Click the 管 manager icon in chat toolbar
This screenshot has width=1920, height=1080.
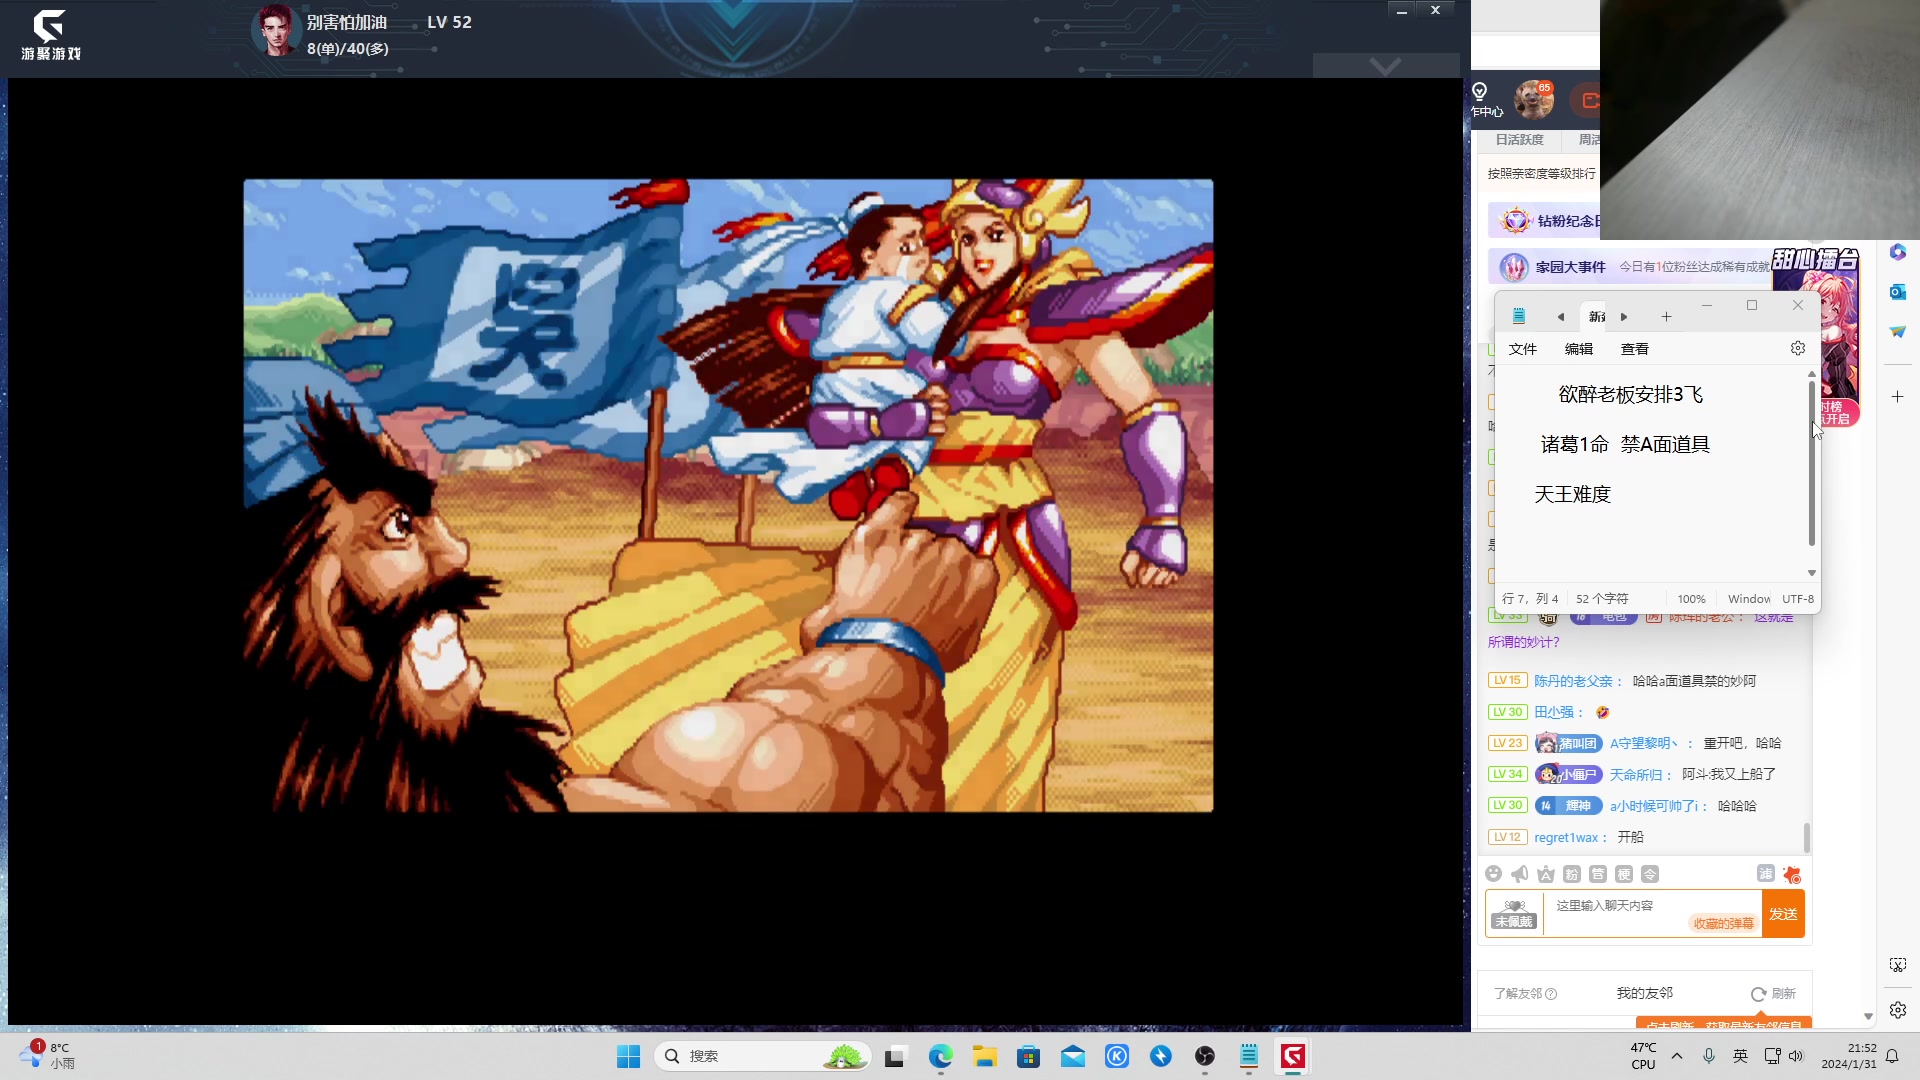point(1598,874)
